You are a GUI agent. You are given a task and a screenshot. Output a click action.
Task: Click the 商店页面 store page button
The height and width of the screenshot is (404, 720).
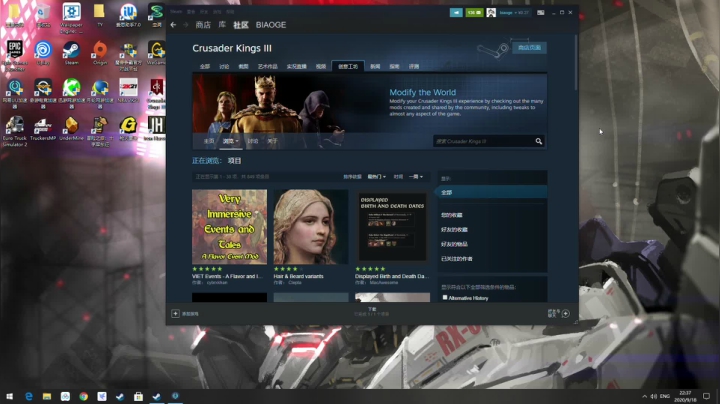[x=529, y=48]
